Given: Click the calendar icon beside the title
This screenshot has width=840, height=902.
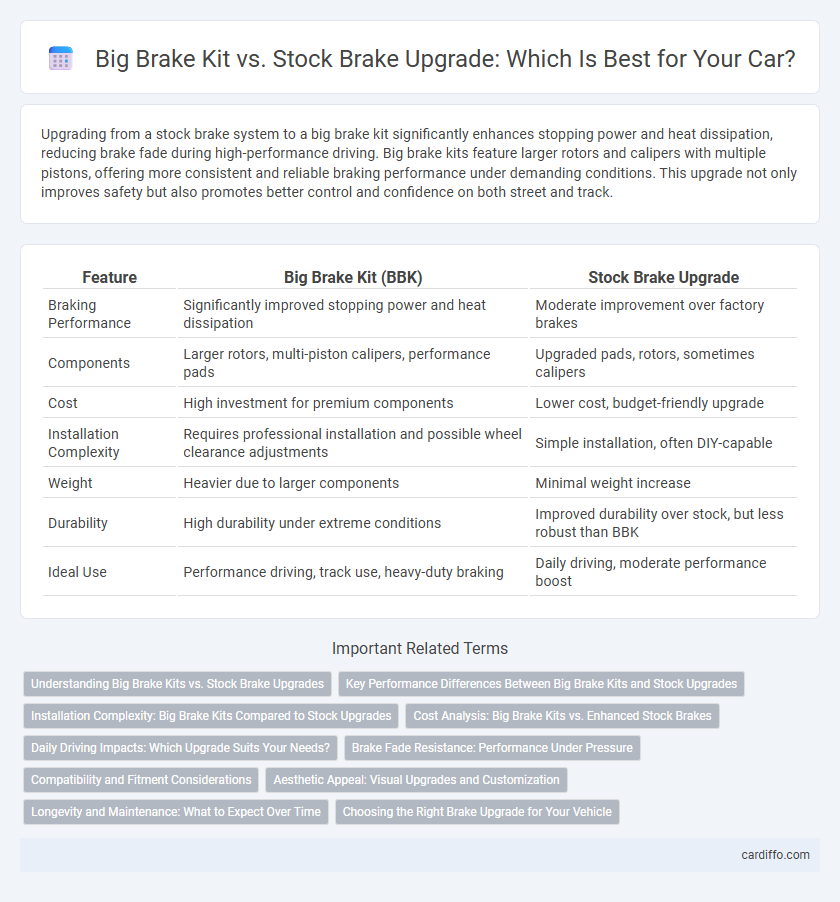Looking at the screenshot, I should coord(61,59).
